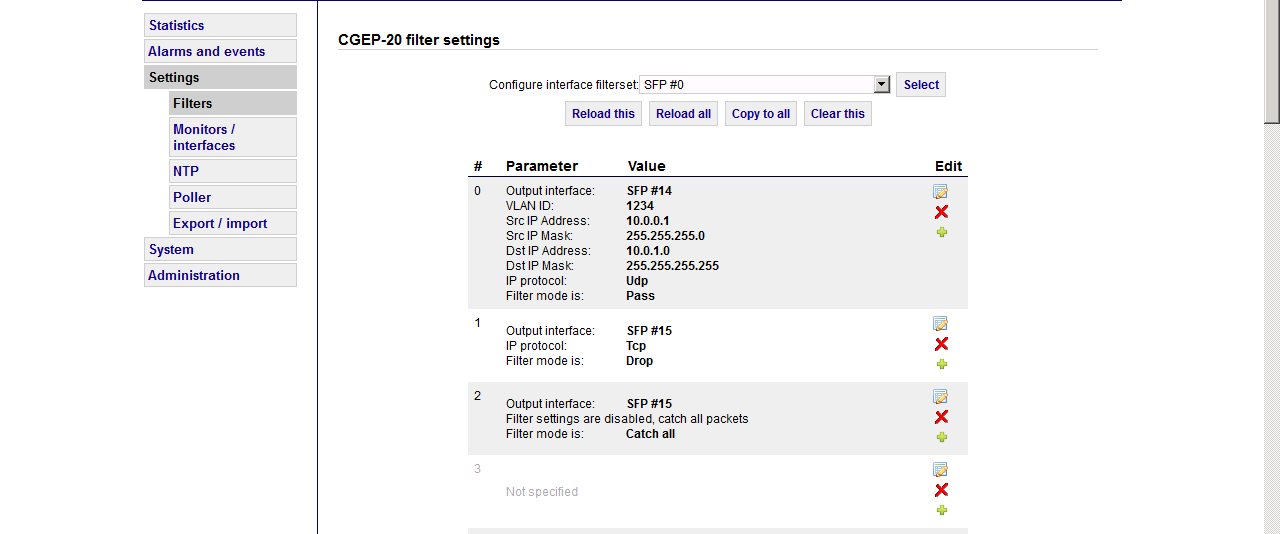Click the Clear this button
The width and height of the screenshot is (1280, 534).
(x=838, y=114)
